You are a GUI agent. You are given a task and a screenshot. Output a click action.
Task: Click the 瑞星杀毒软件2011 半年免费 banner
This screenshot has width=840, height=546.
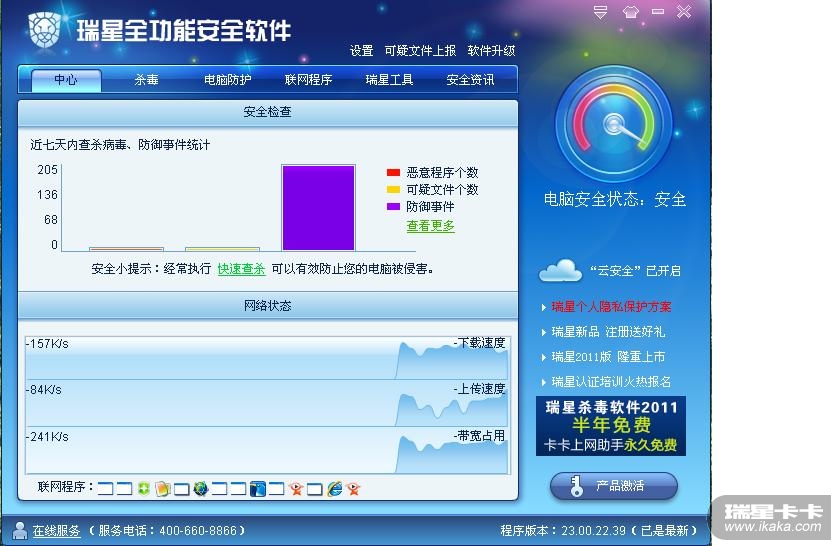611,426
